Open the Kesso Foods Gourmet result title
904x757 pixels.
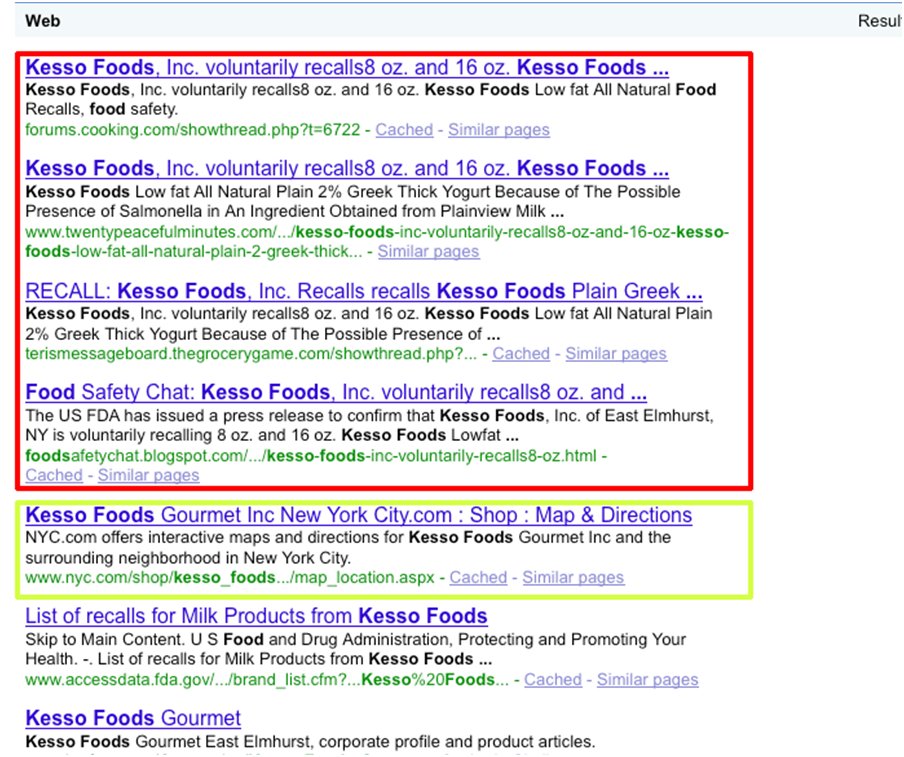tap(133, 718)
